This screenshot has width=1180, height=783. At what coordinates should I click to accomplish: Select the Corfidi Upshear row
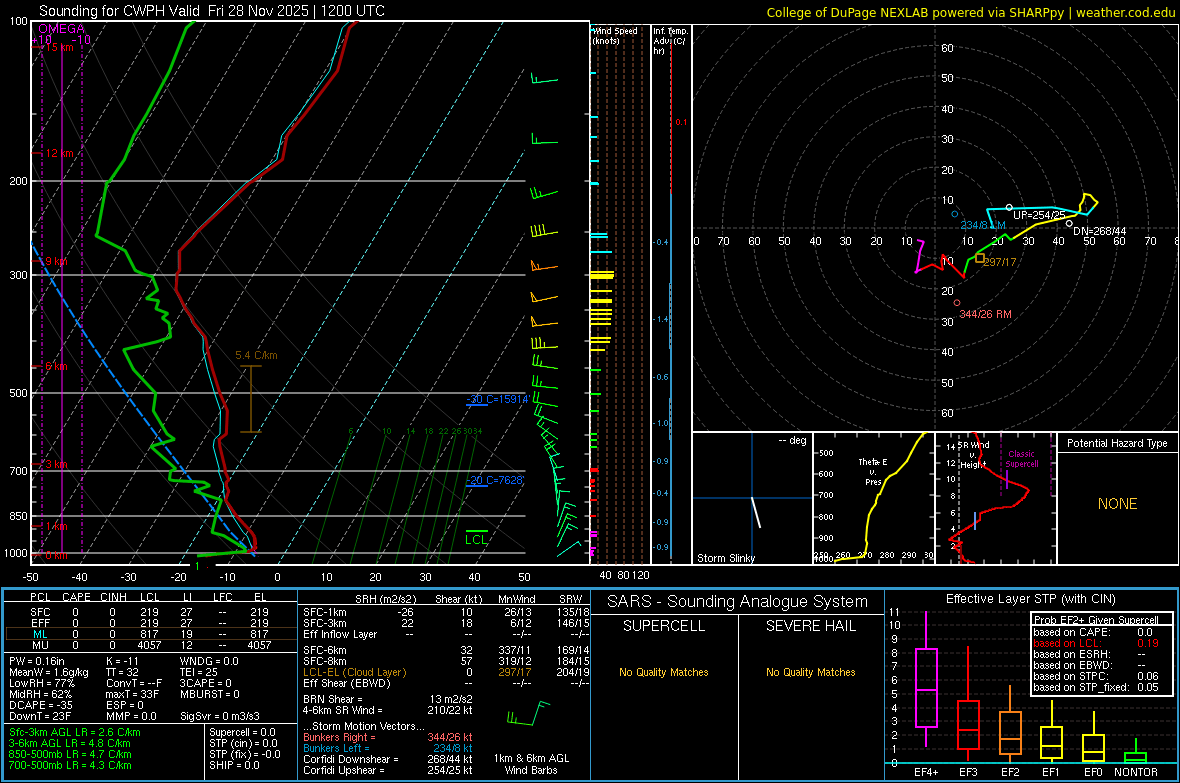(388, 770)
